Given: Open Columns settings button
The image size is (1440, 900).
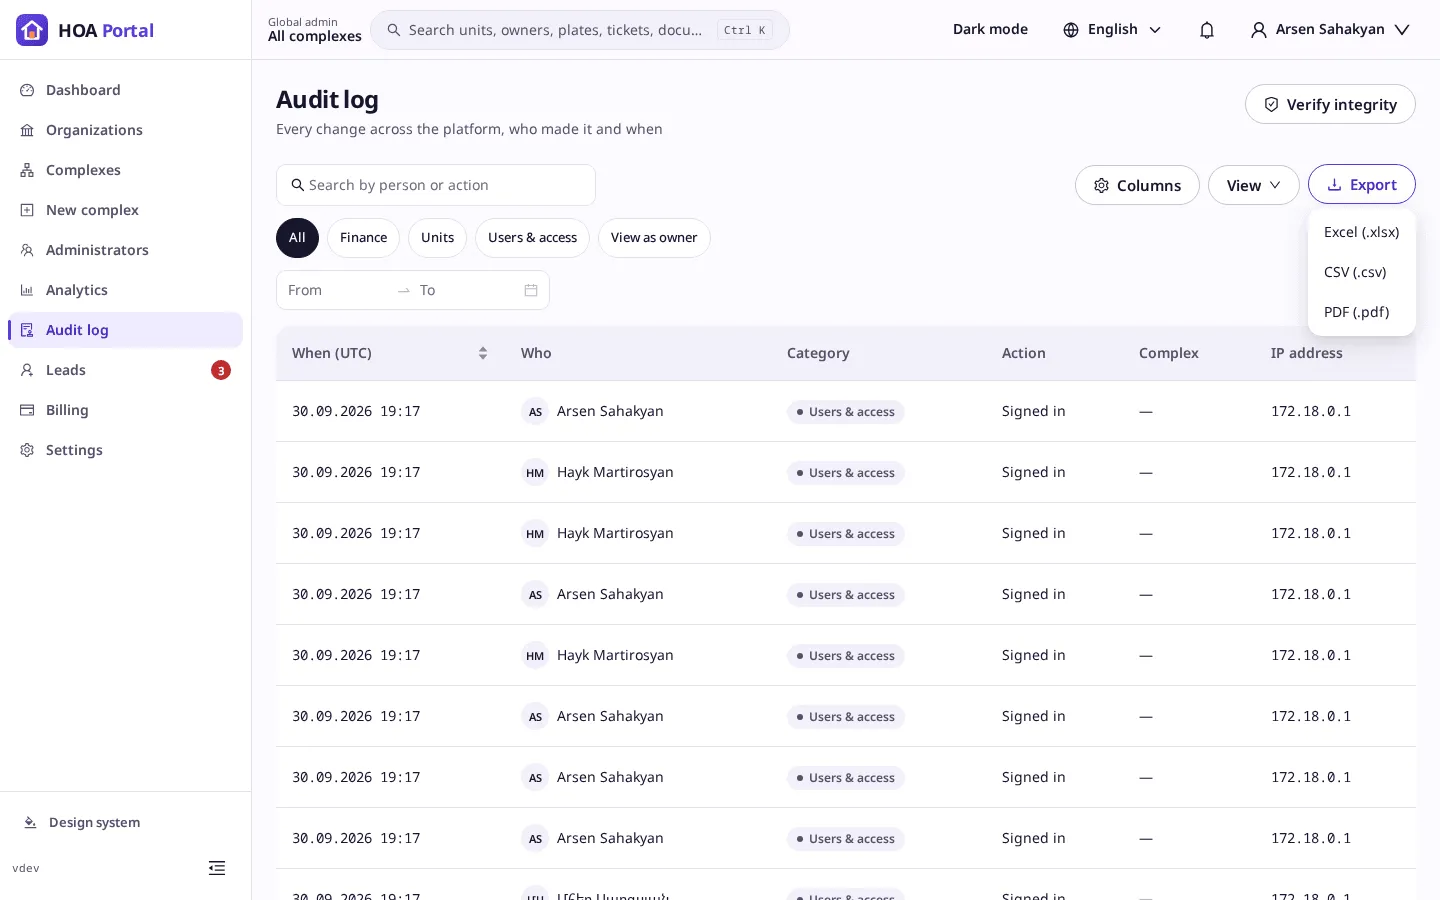Looking at the screenshot, I should (1137, 185).
